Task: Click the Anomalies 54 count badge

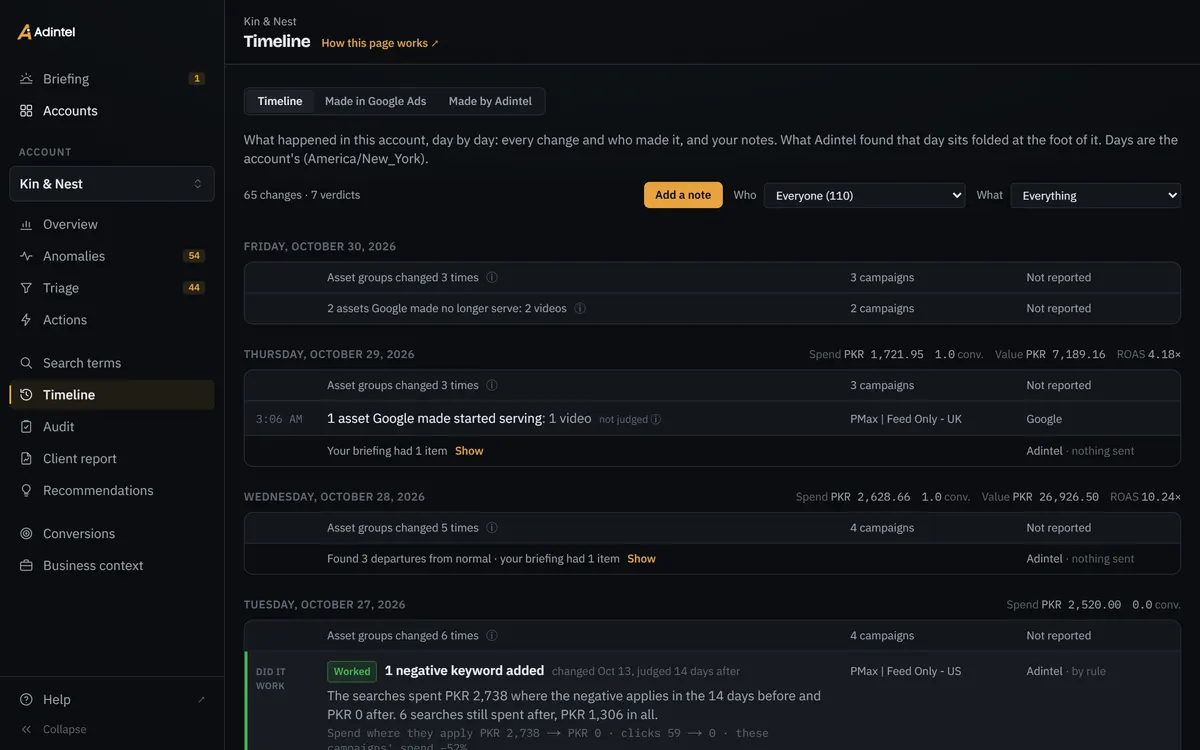Action: coord(194,256)
